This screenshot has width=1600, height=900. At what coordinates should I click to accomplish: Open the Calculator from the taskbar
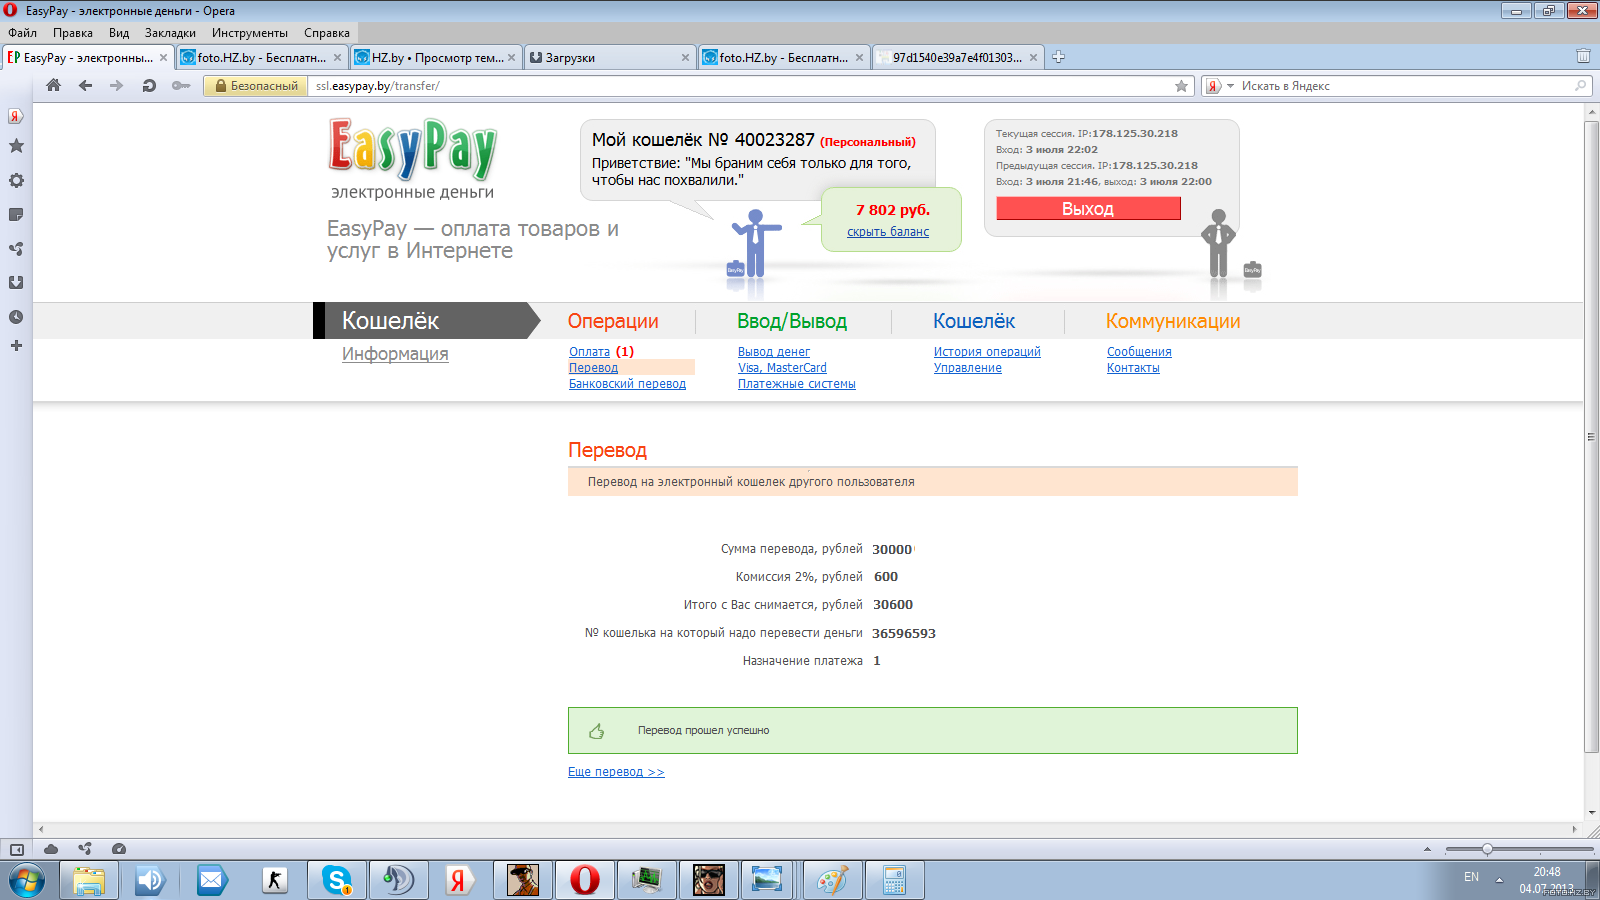point(895,881)
